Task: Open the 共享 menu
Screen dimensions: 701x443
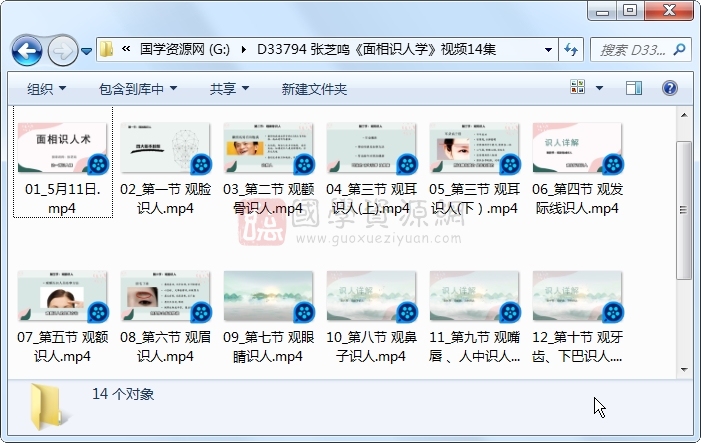Action: (x=229, y=89)
